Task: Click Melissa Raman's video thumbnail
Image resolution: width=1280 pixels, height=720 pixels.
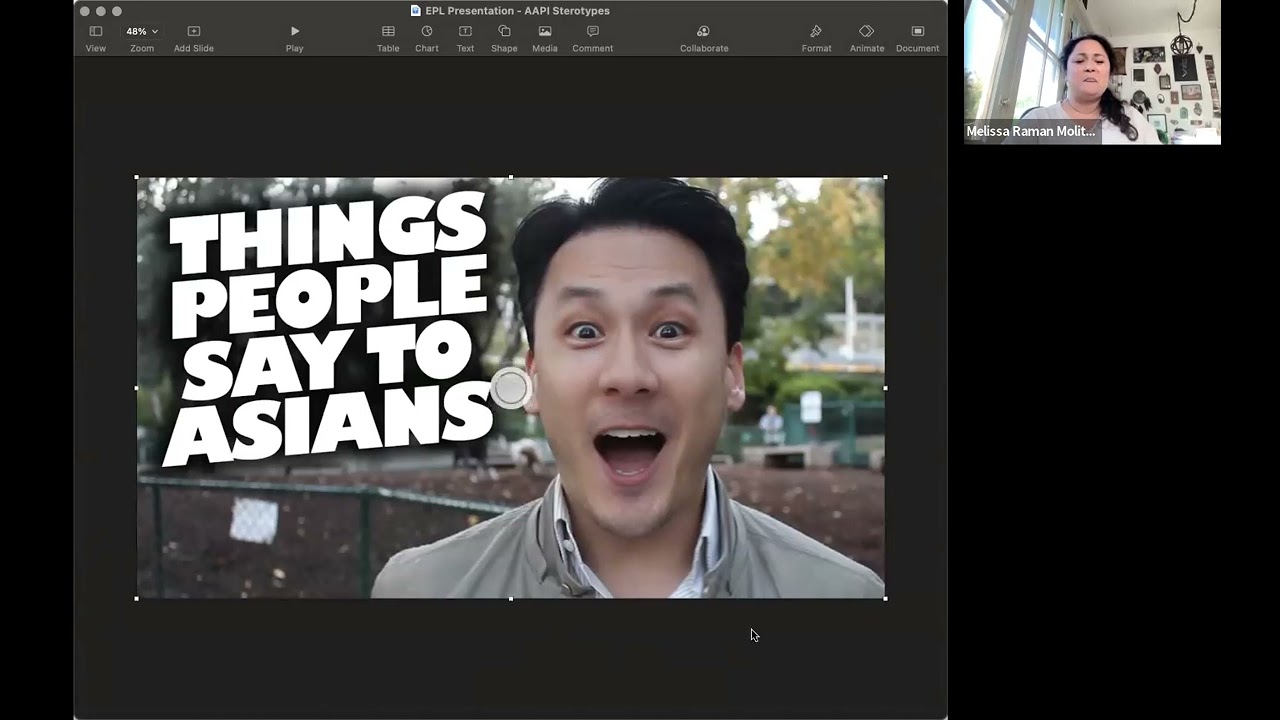Action: pyautogui.click(x=1092, y=72)
